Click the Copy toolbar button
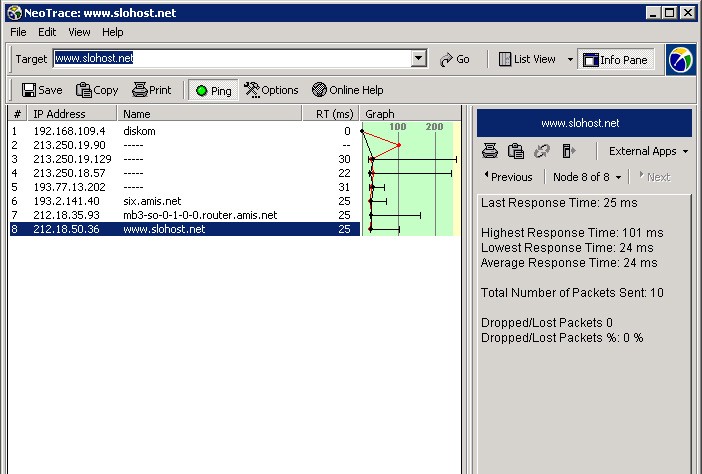The height and width of the screenshot is (474, 702). pos(97,90)
